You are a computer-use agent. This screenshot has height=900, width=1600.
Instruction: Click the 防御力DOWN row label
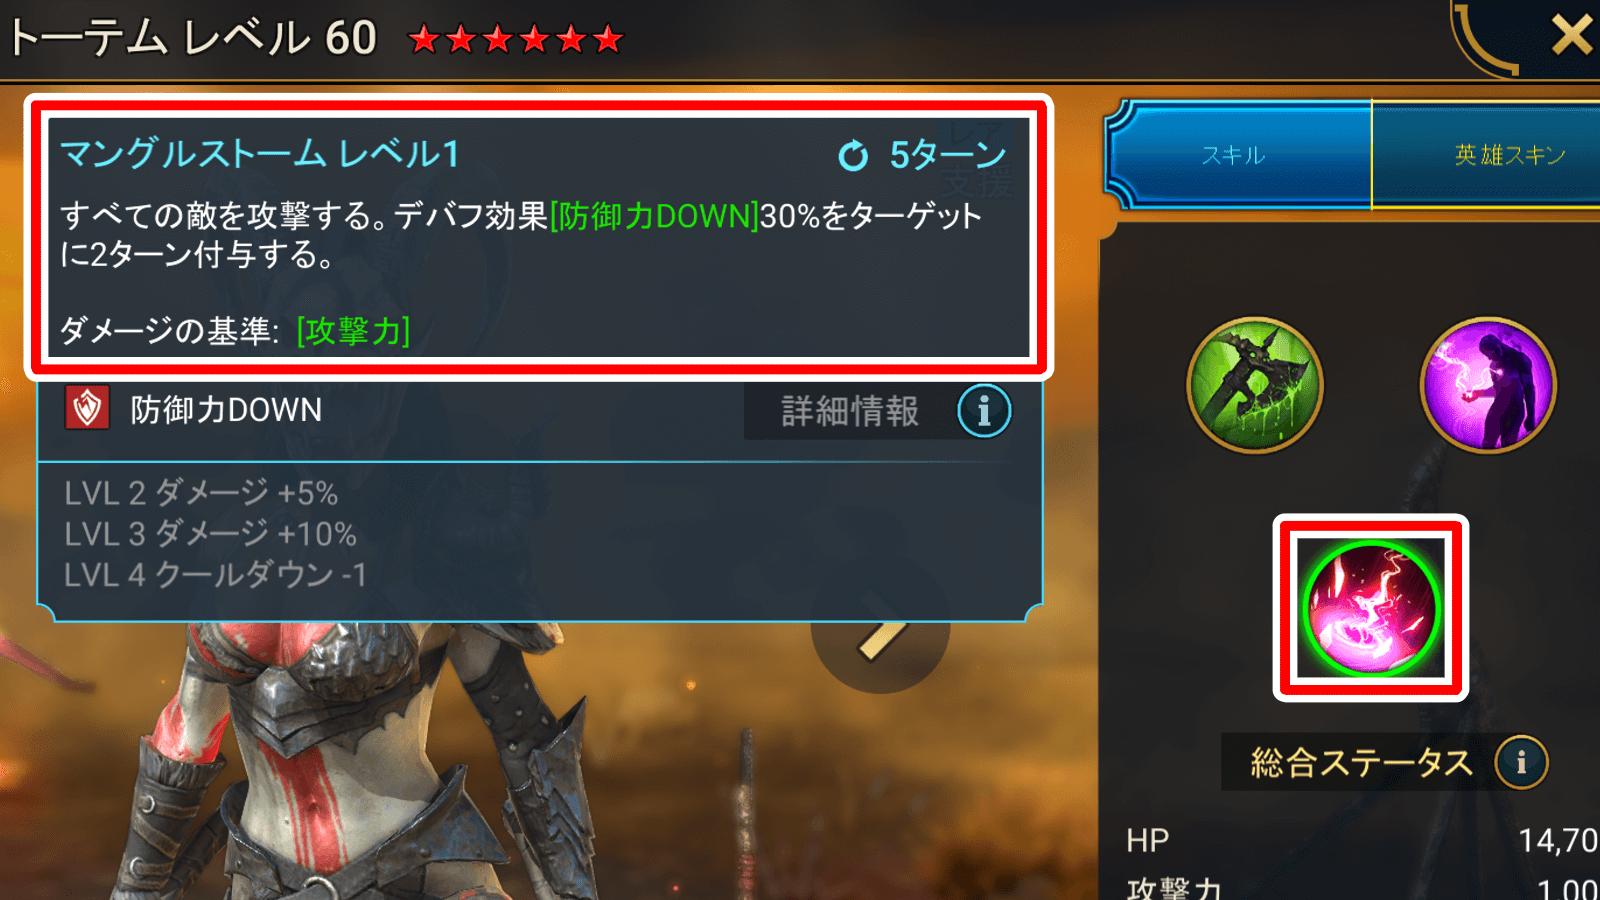(x=226, y=410)
